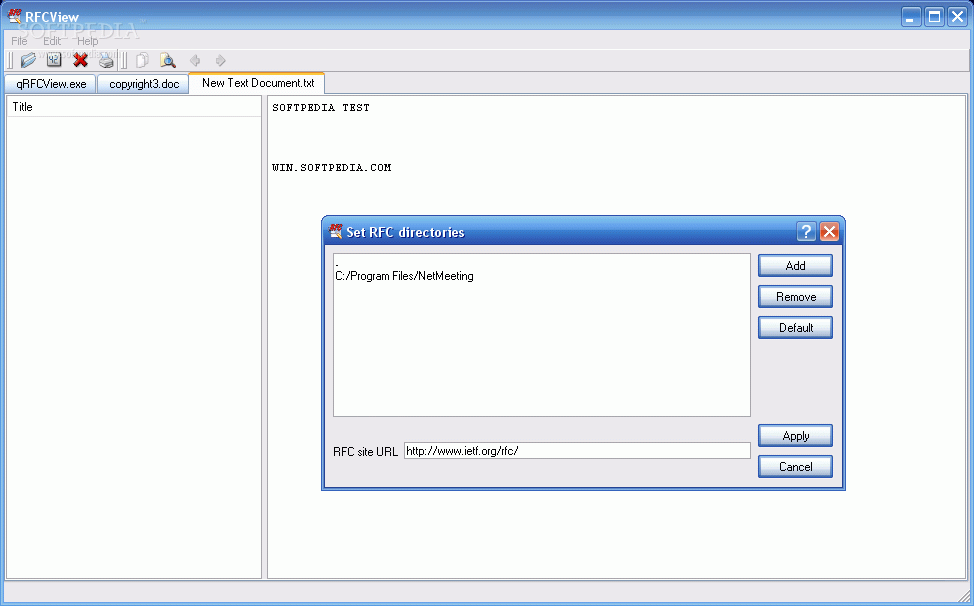Switch to the copyright3.doc tab
The width and height of the screenshot is (974, 606).
coord(144,84)
